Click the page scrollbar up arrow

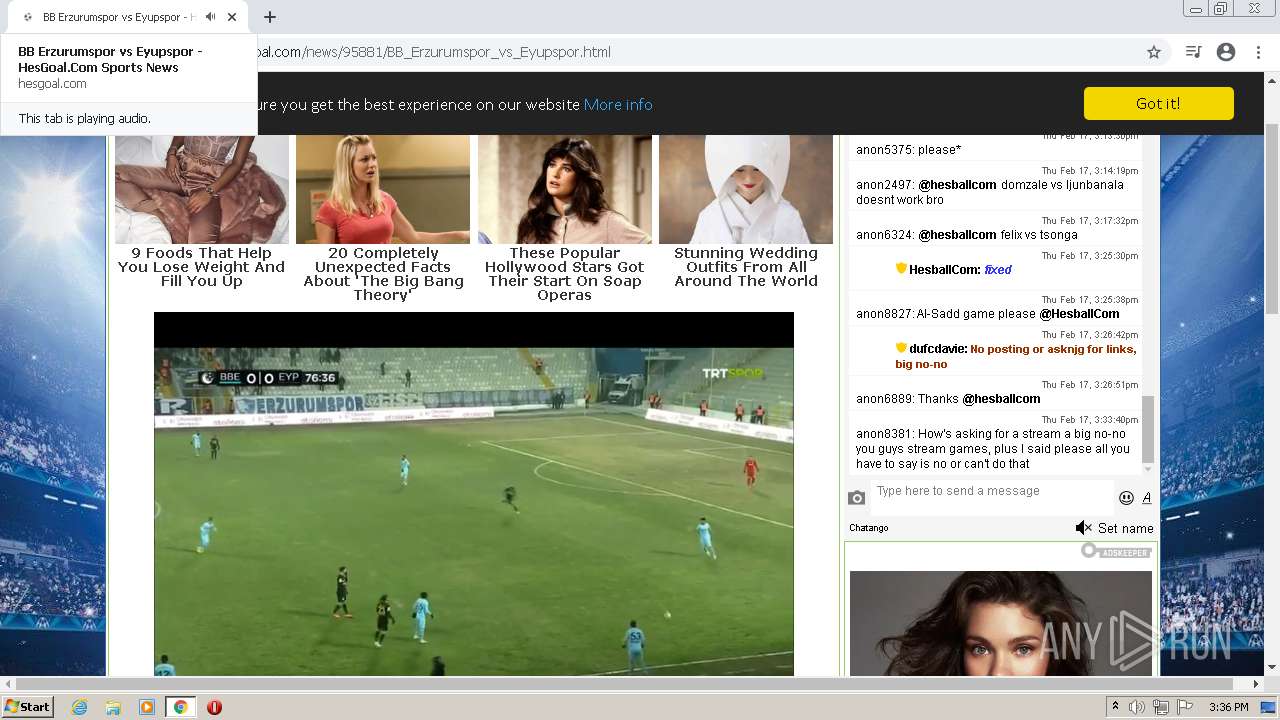tap(1272, 80)
